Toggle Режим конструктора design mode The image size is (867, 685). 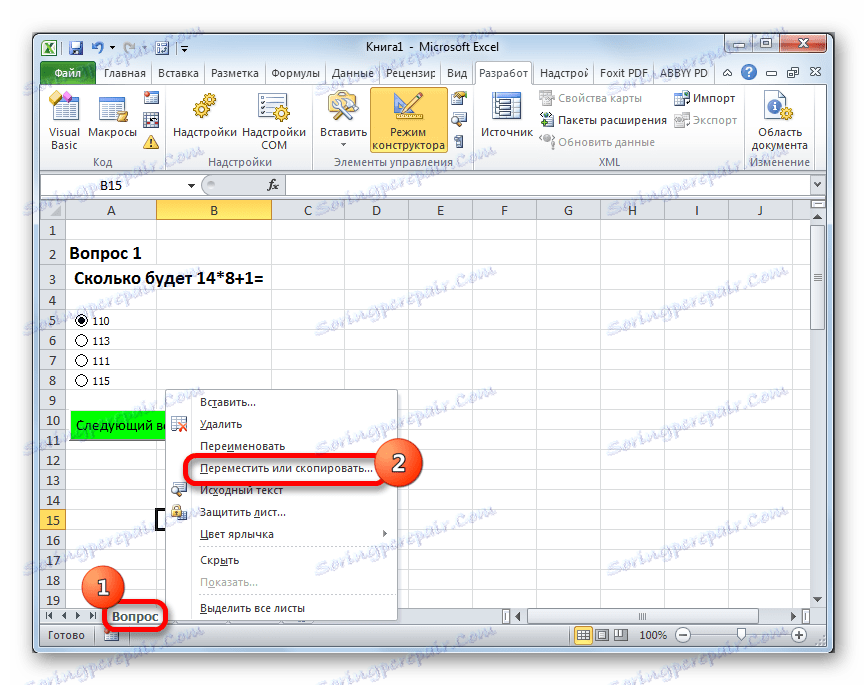click(408, 120)
